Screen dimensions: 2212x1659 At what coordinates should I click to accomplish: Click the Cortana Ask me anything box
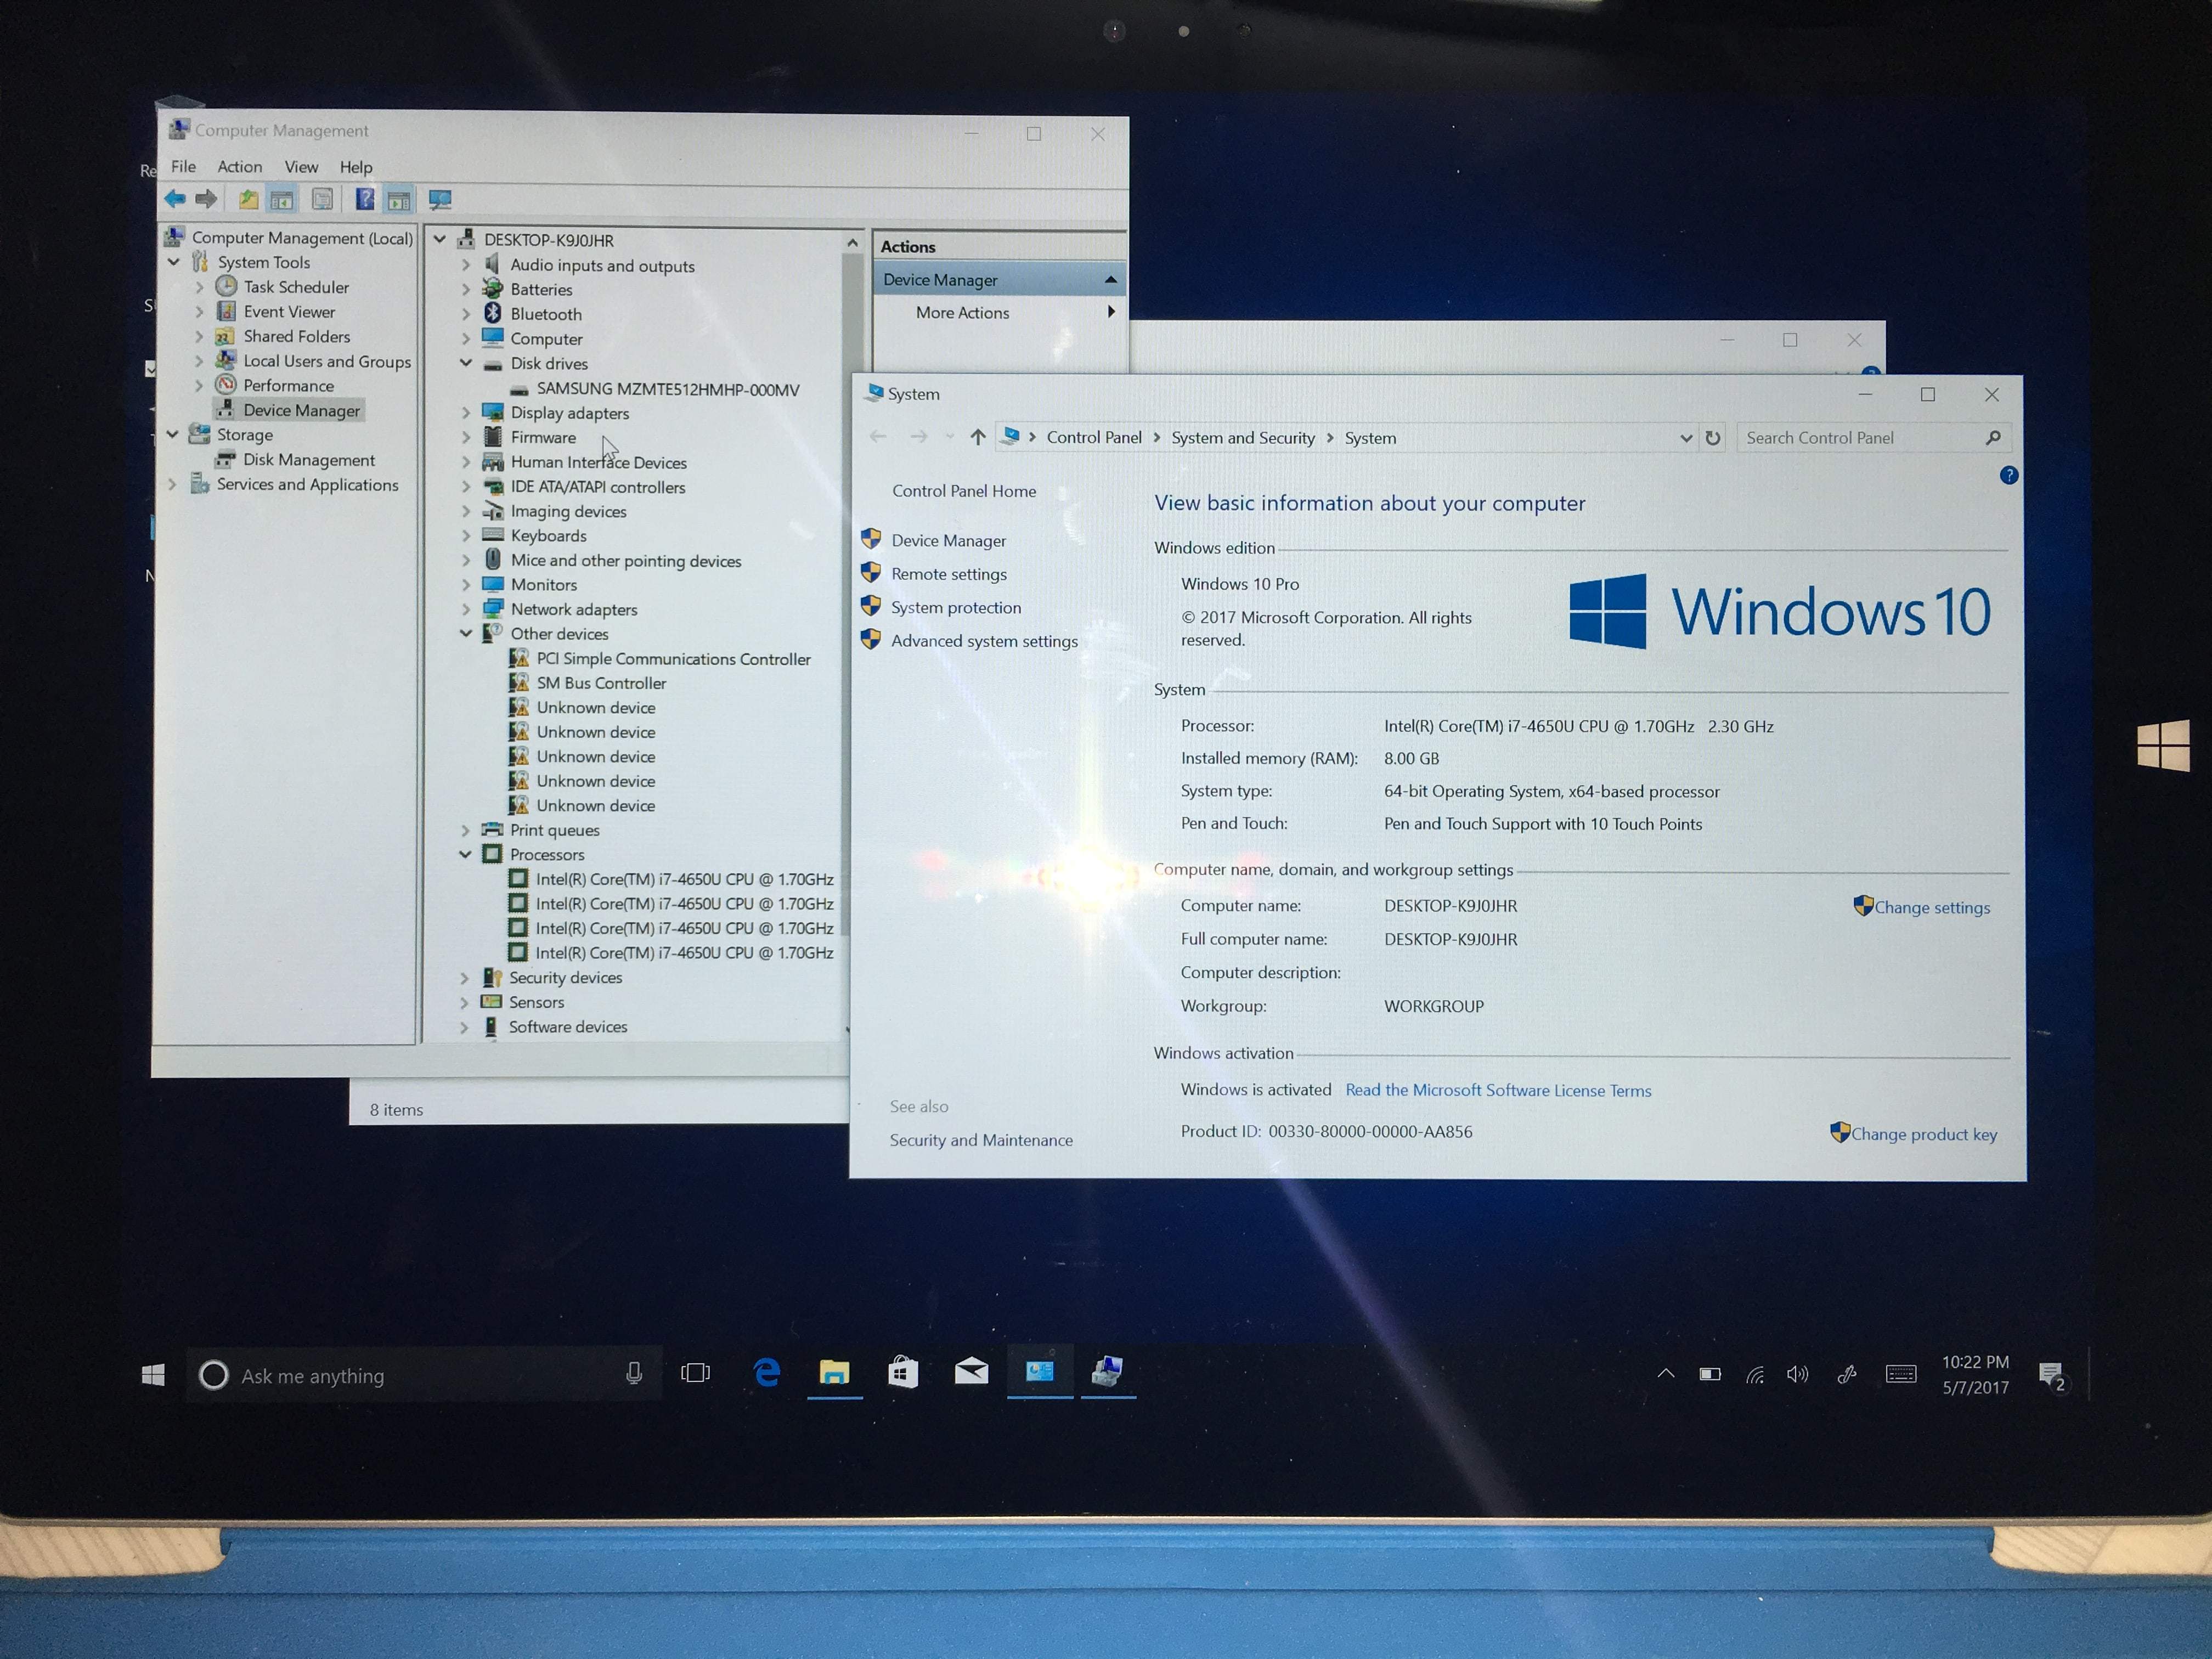coord(424,1375)
